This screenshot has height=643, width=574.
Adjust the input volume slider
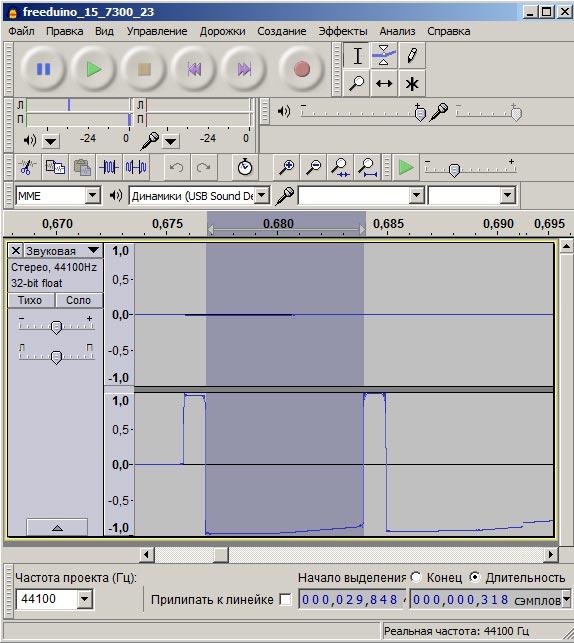point(516,113)
